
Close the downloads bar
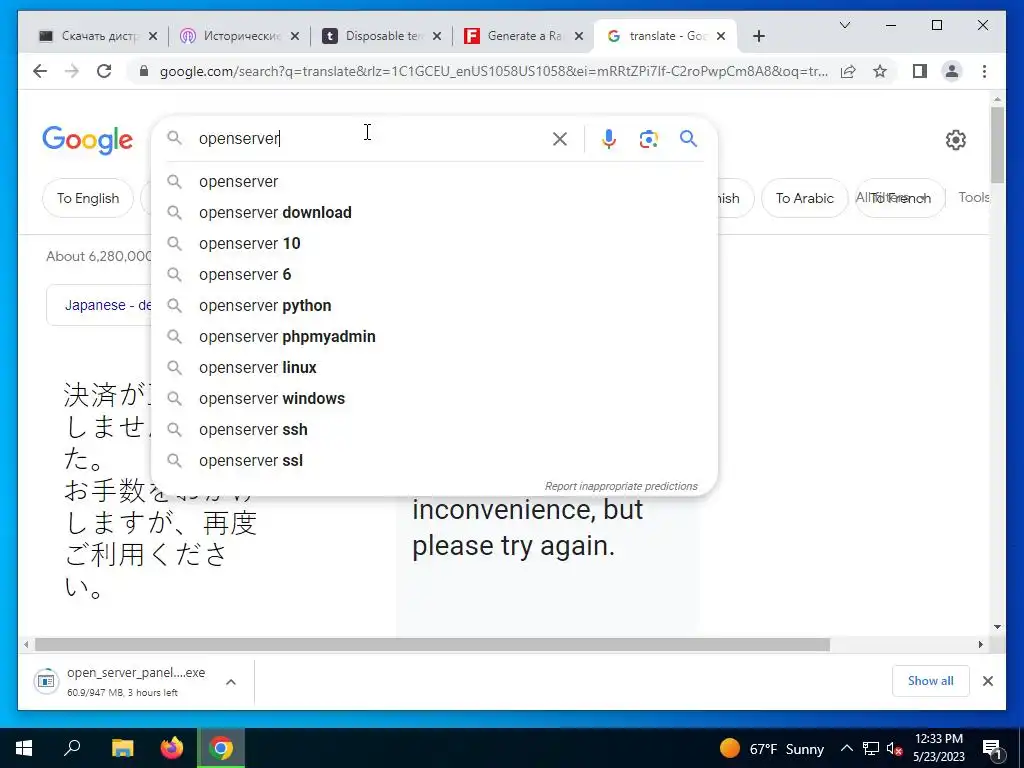987,680
